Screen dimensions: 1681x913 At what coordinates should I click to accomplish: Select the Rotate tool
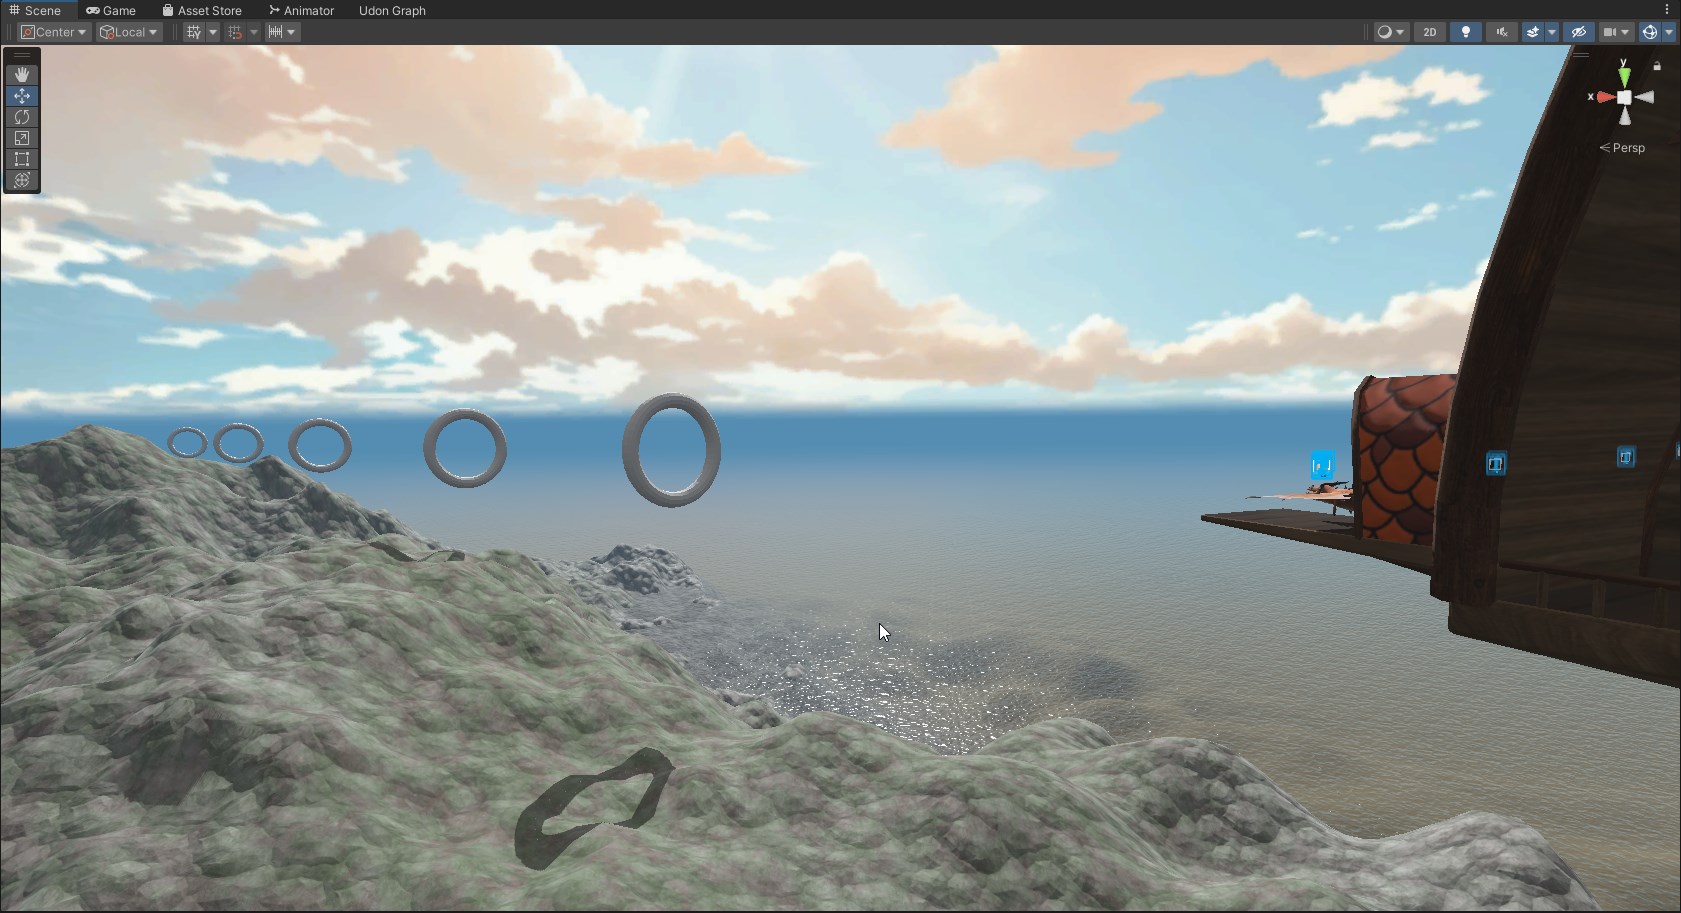pyautogui.click(x=22, y=117)
